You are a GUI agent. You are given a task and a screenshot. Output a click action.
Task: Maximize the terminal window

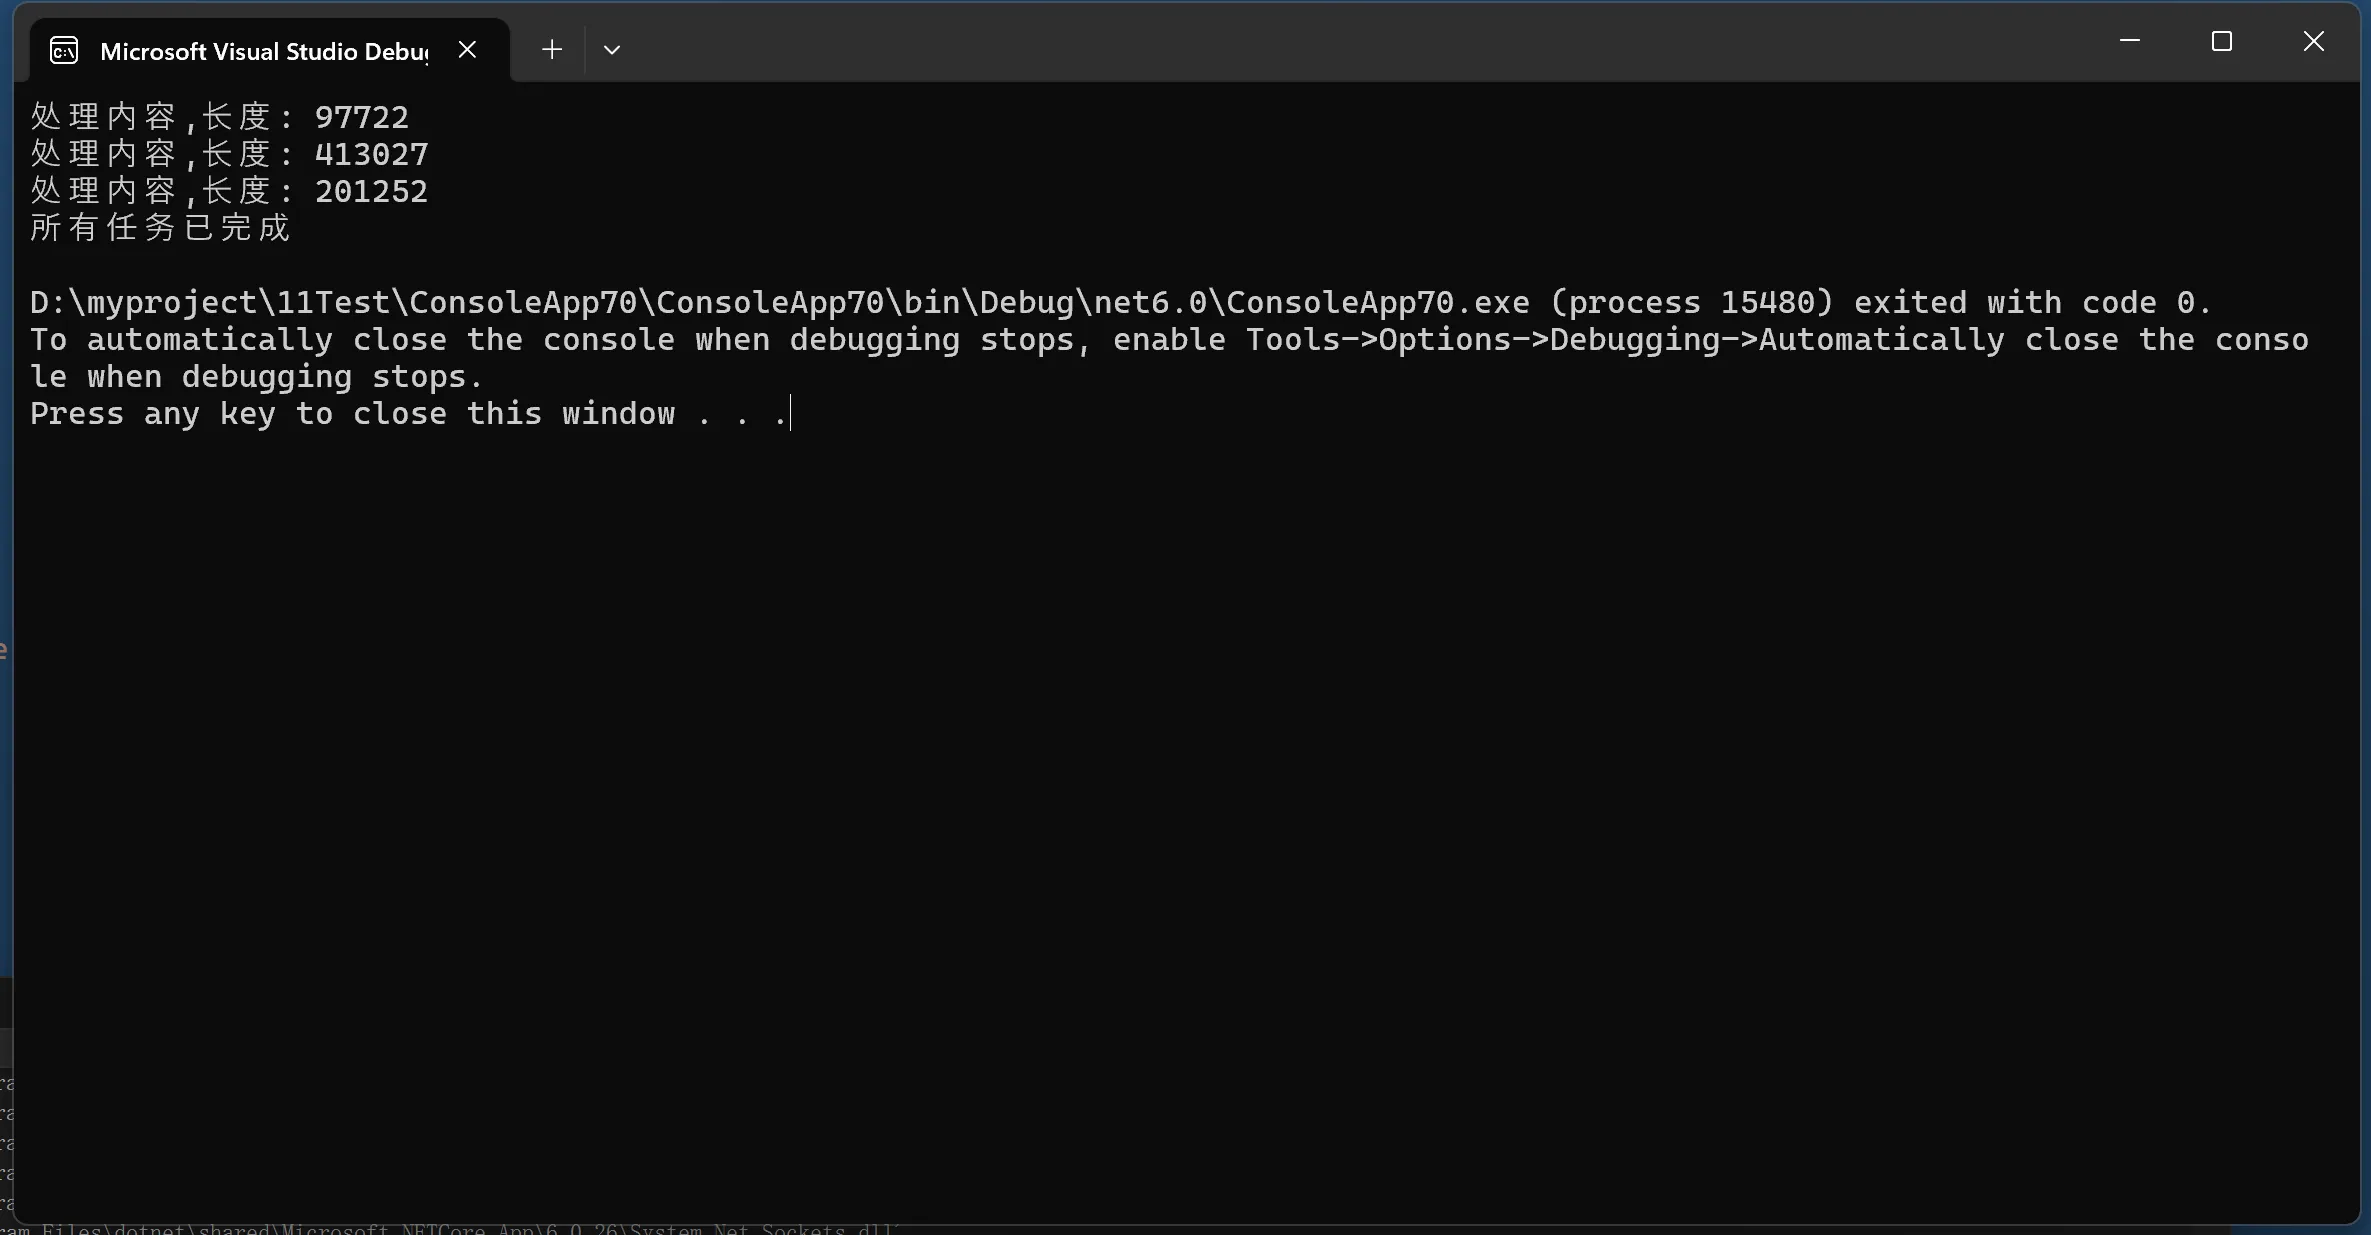[2221, 41]
